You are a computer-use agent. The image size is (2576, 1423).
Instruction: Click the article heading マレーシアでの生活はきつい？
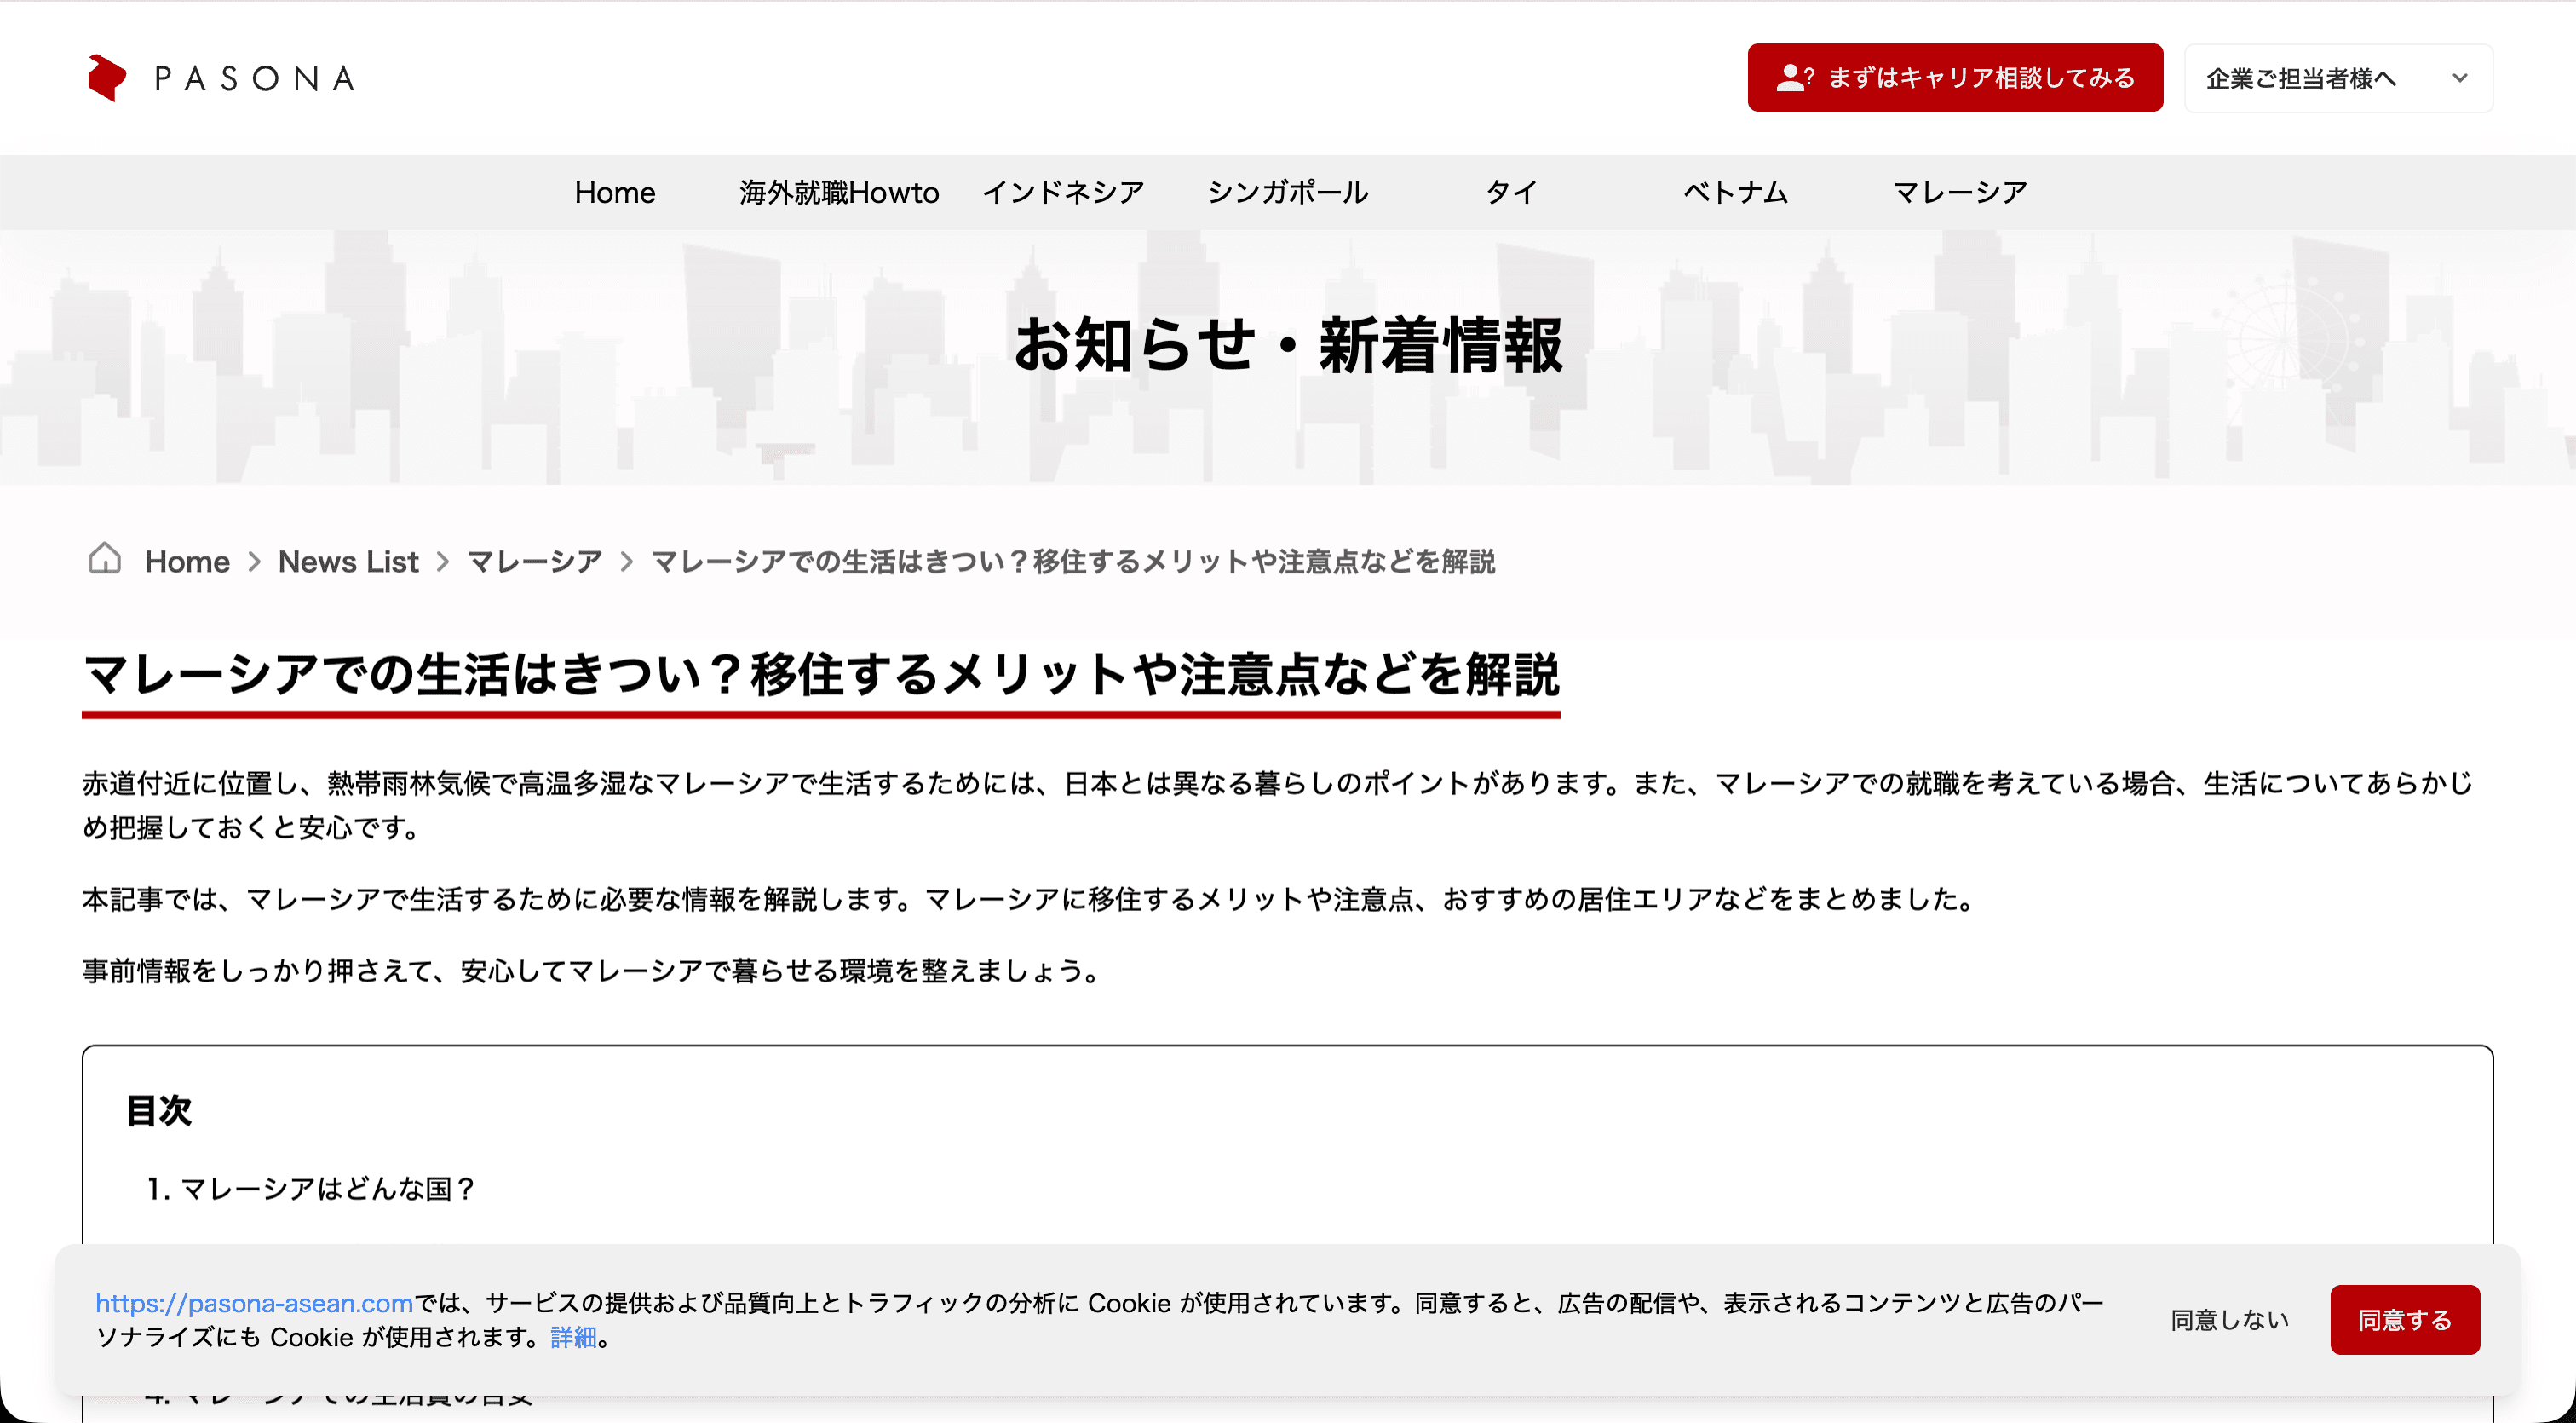[x=821, y=673]
